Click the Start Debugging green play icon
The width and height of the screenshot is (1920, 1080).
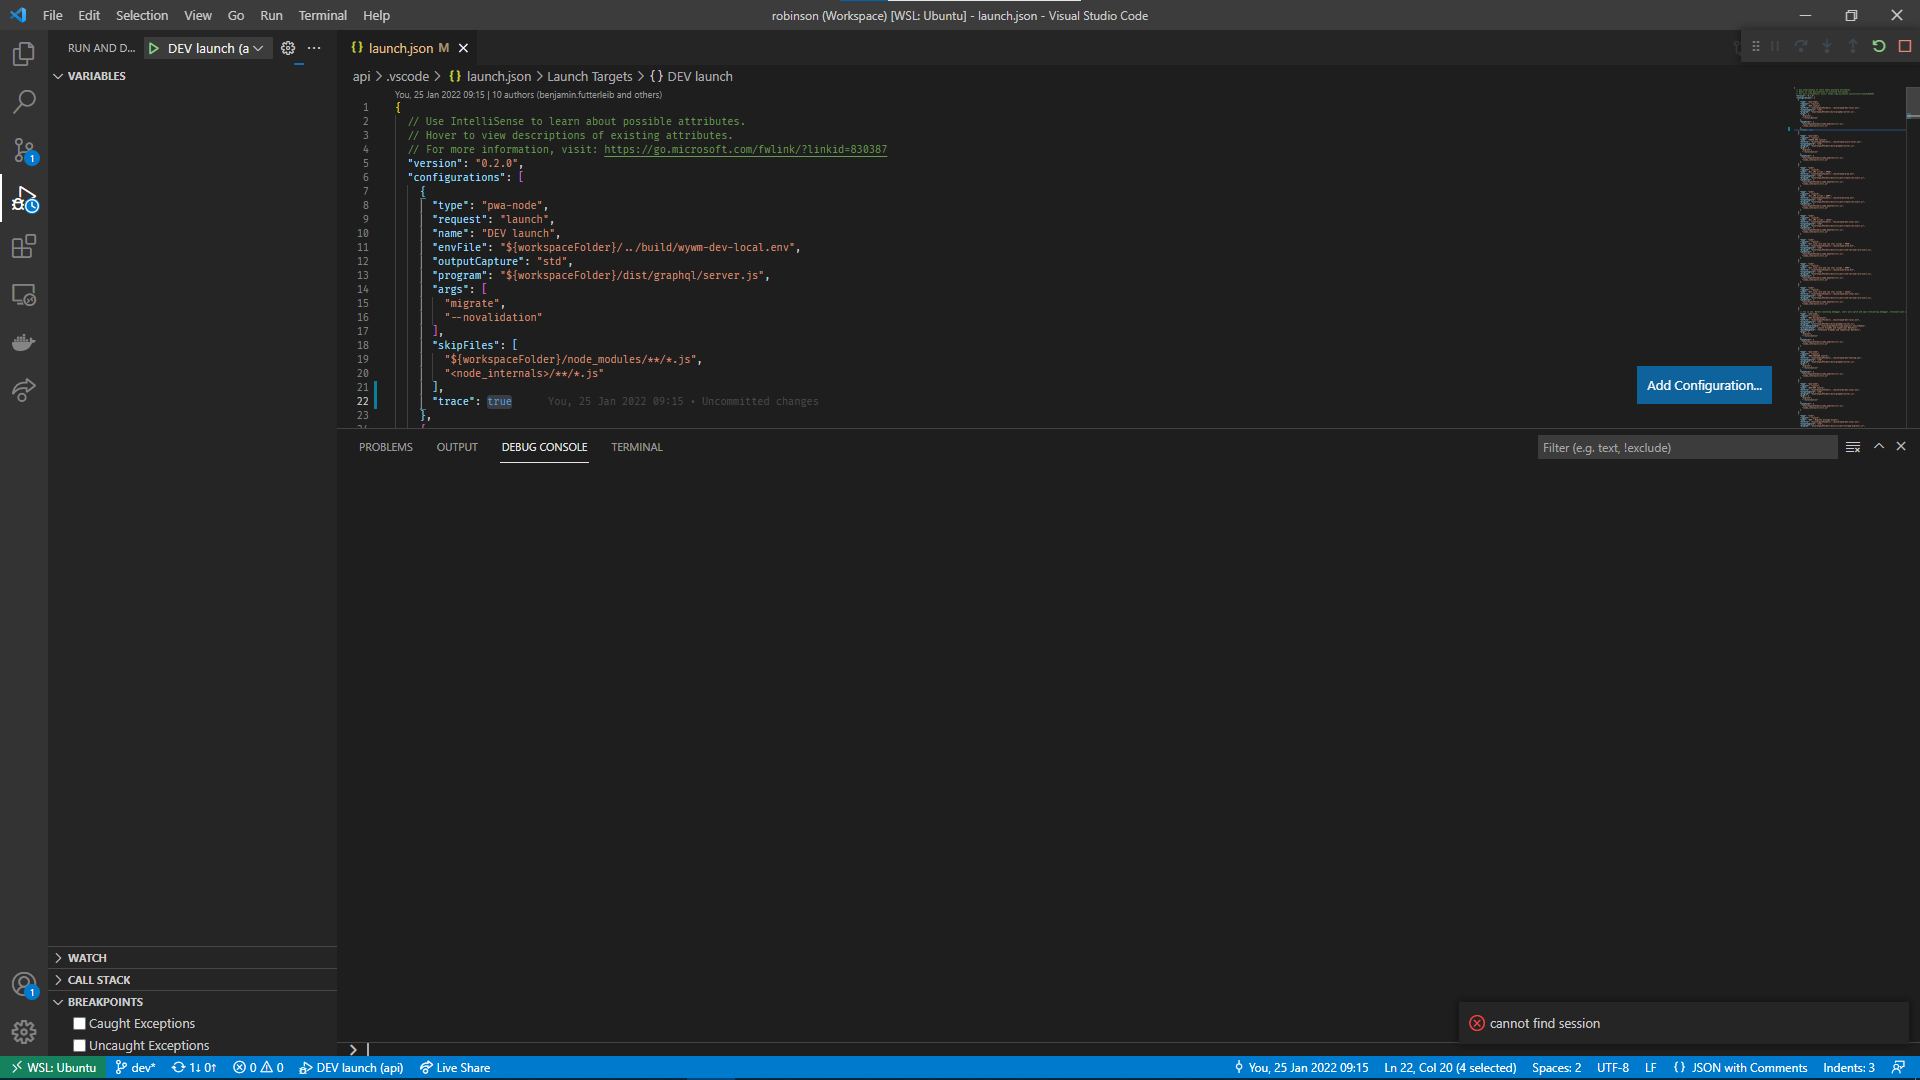coord(154,48)
